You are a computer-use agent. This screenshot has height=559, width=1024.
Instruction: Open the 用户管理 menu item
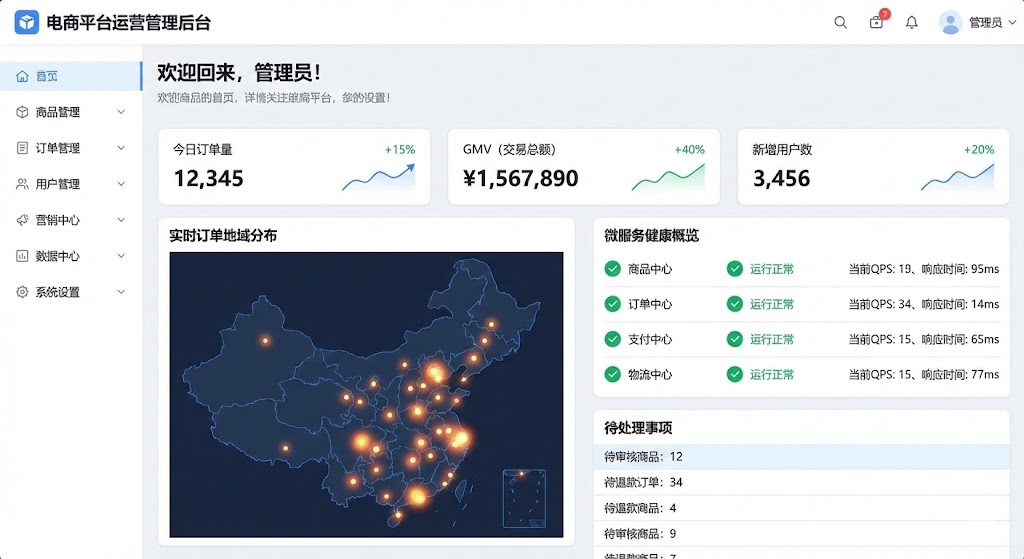[71, 184]
